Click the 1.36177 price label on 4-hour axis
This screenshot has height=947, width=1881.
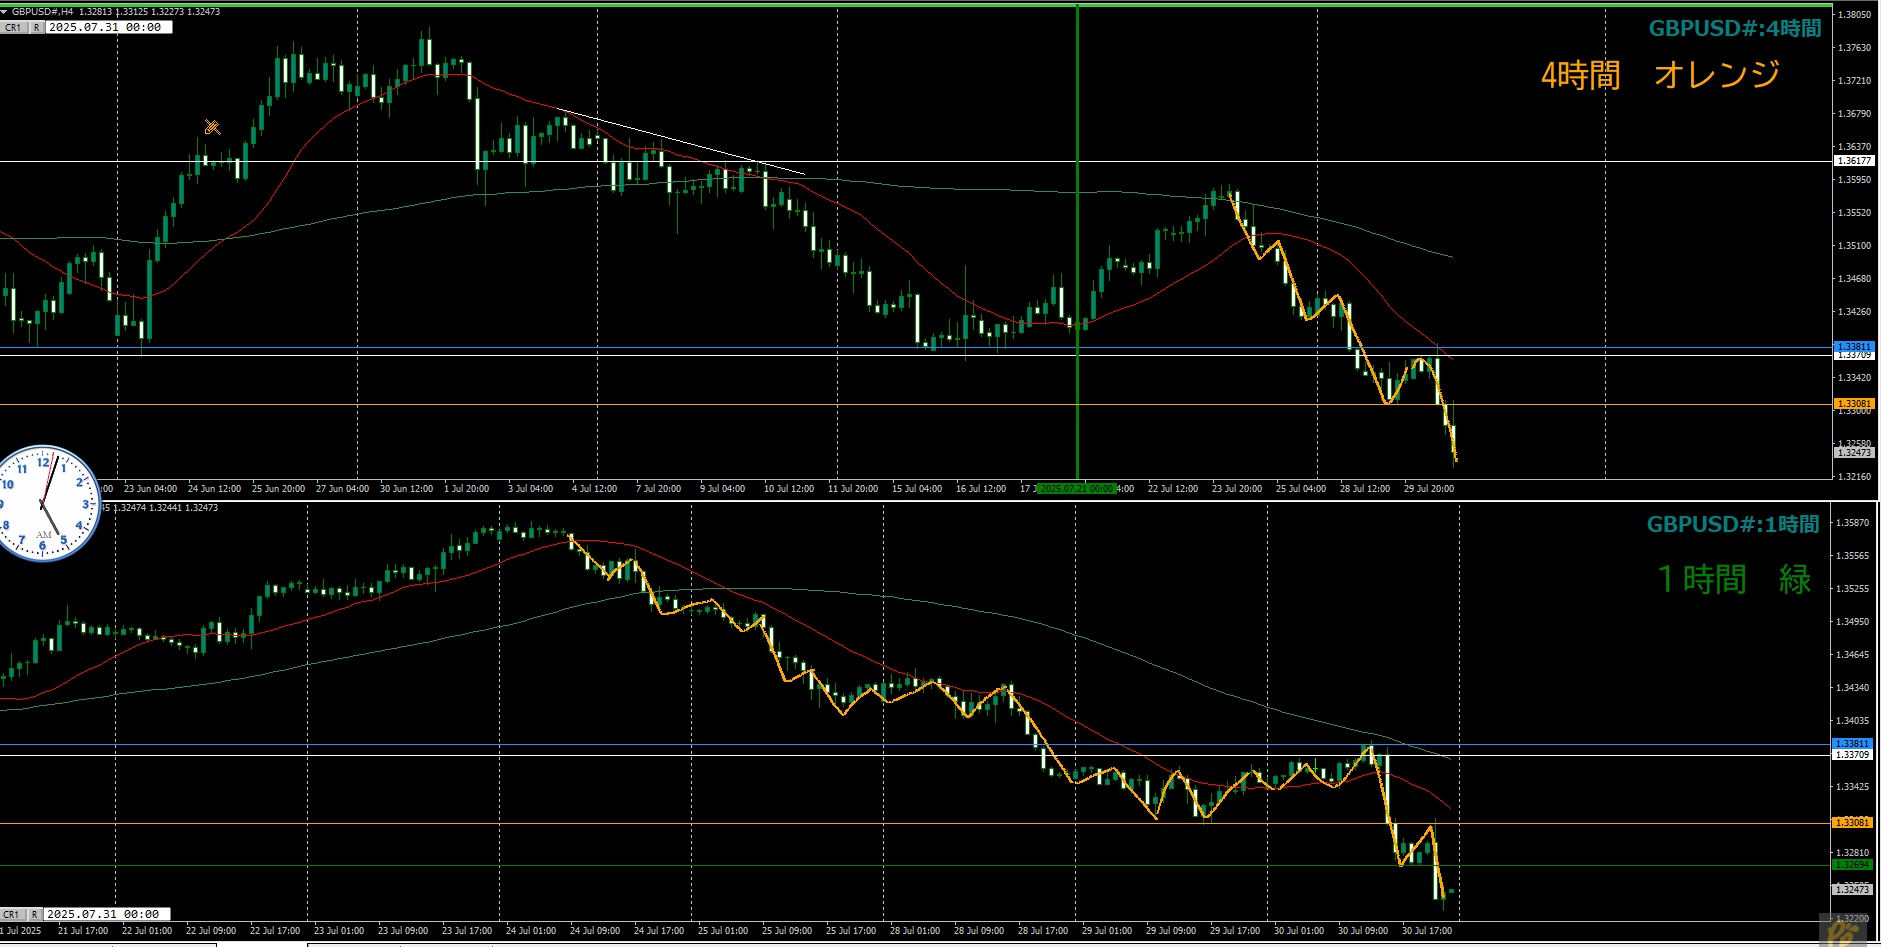tap(1853, 161)
